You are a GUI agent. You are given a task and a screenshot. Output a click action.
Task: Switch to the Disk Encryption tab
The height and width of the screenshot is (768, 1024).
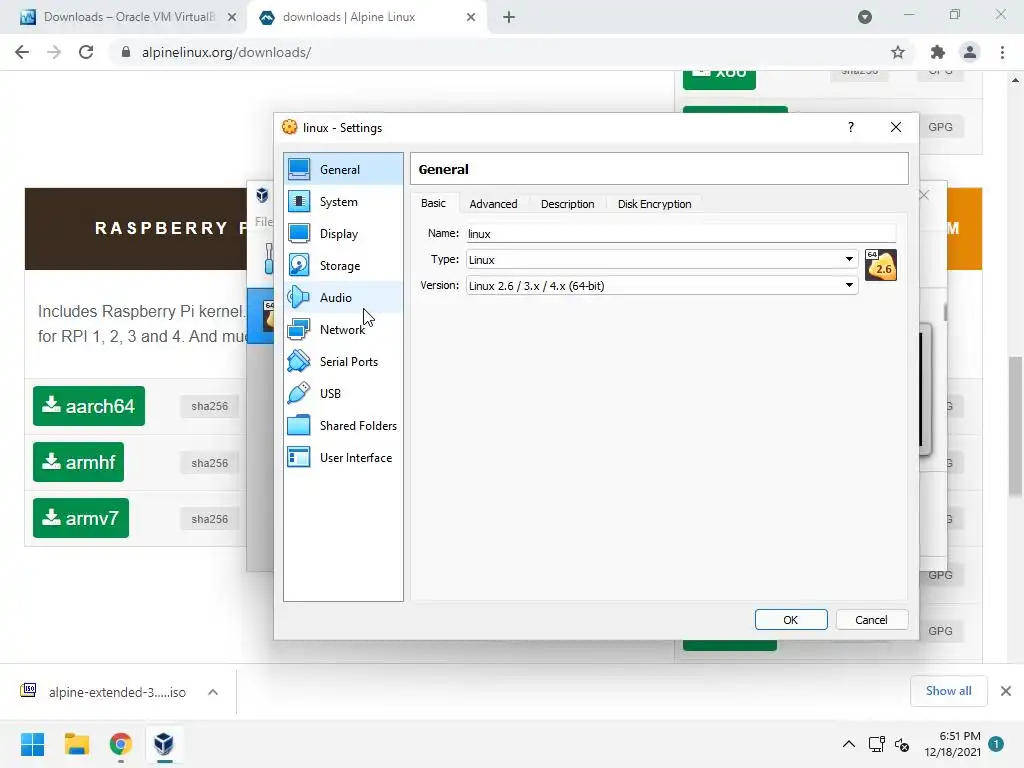[654, 204]
